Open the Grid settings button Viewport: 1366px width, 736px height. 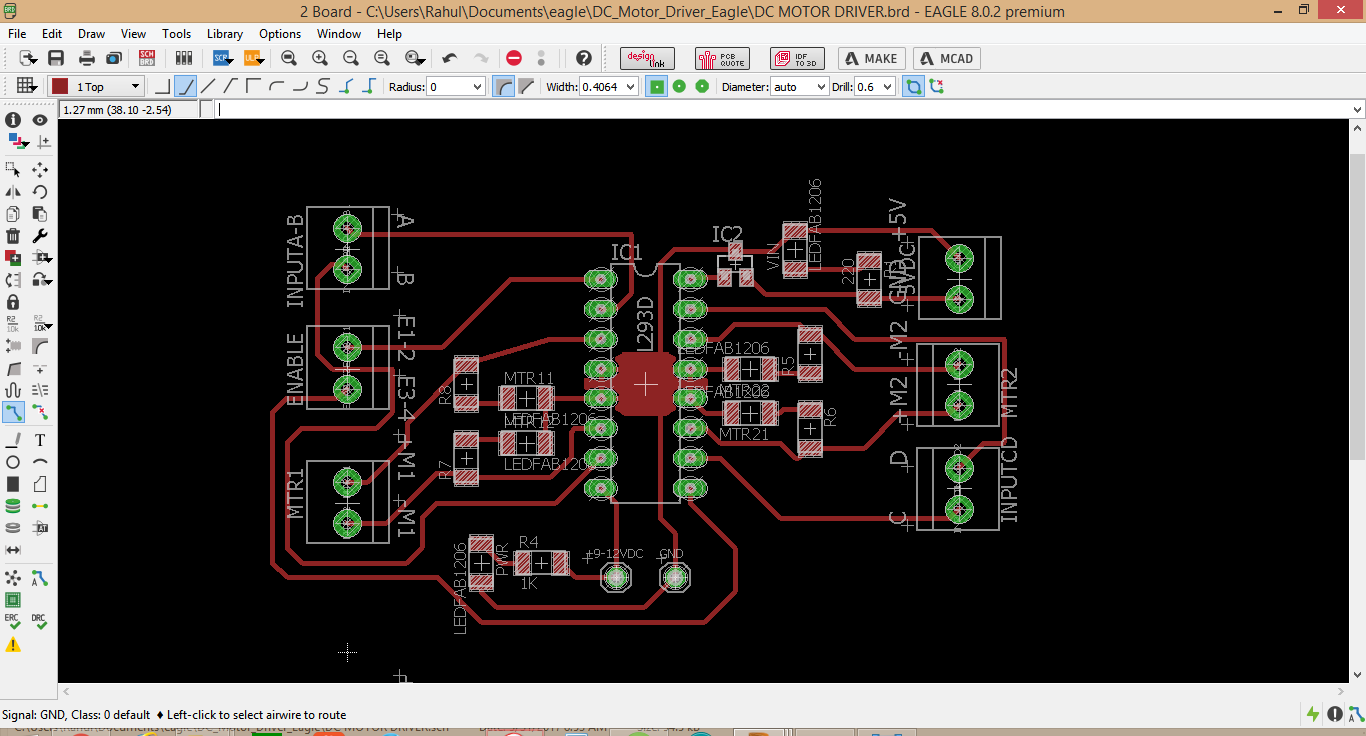tap(26, 86)
